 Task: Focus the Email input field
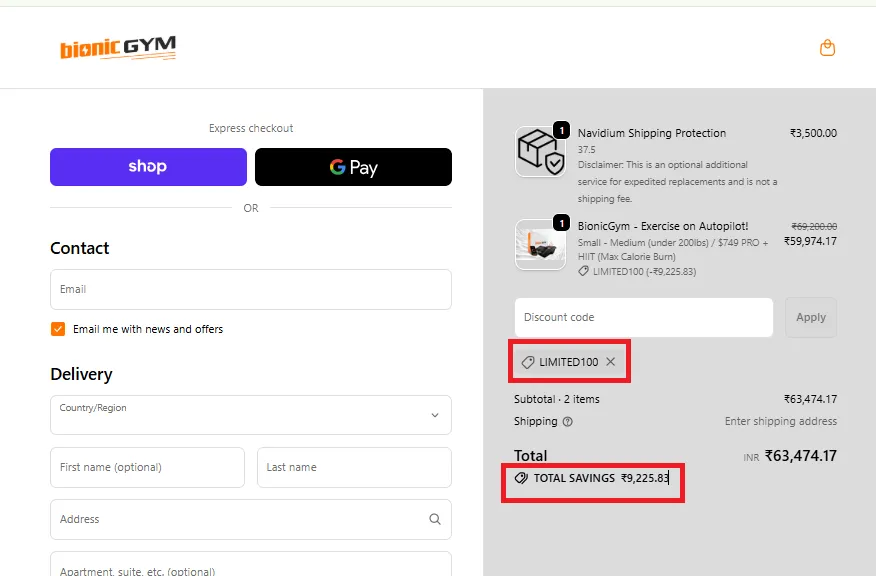(250, 289)
